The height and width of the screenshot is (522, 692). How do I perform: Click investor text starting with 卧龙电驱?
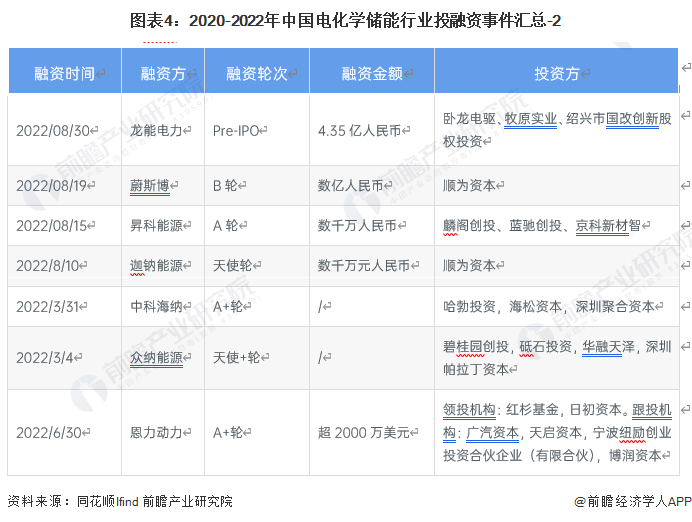(x=557, y=130)
